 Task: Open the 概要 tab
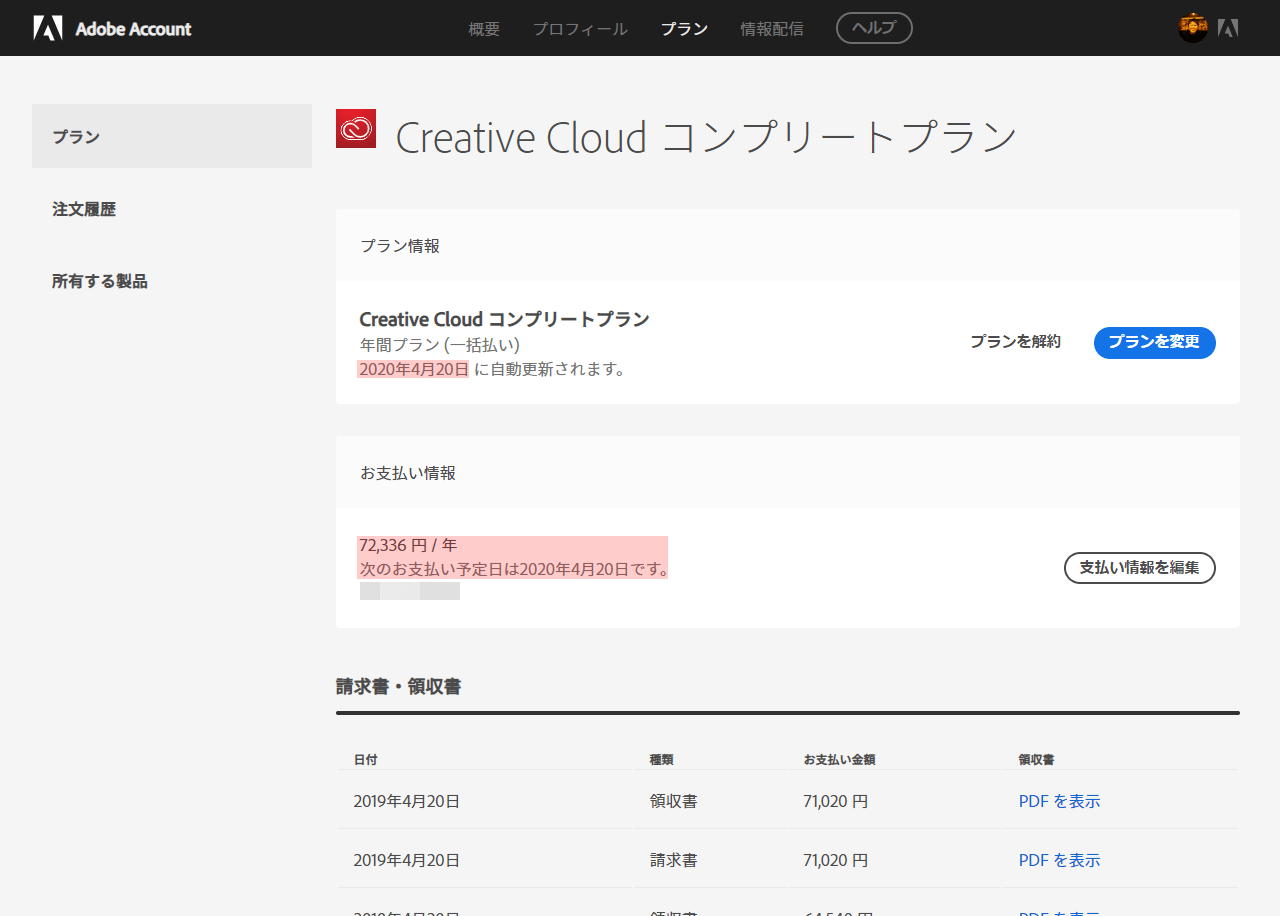[484, 29]
